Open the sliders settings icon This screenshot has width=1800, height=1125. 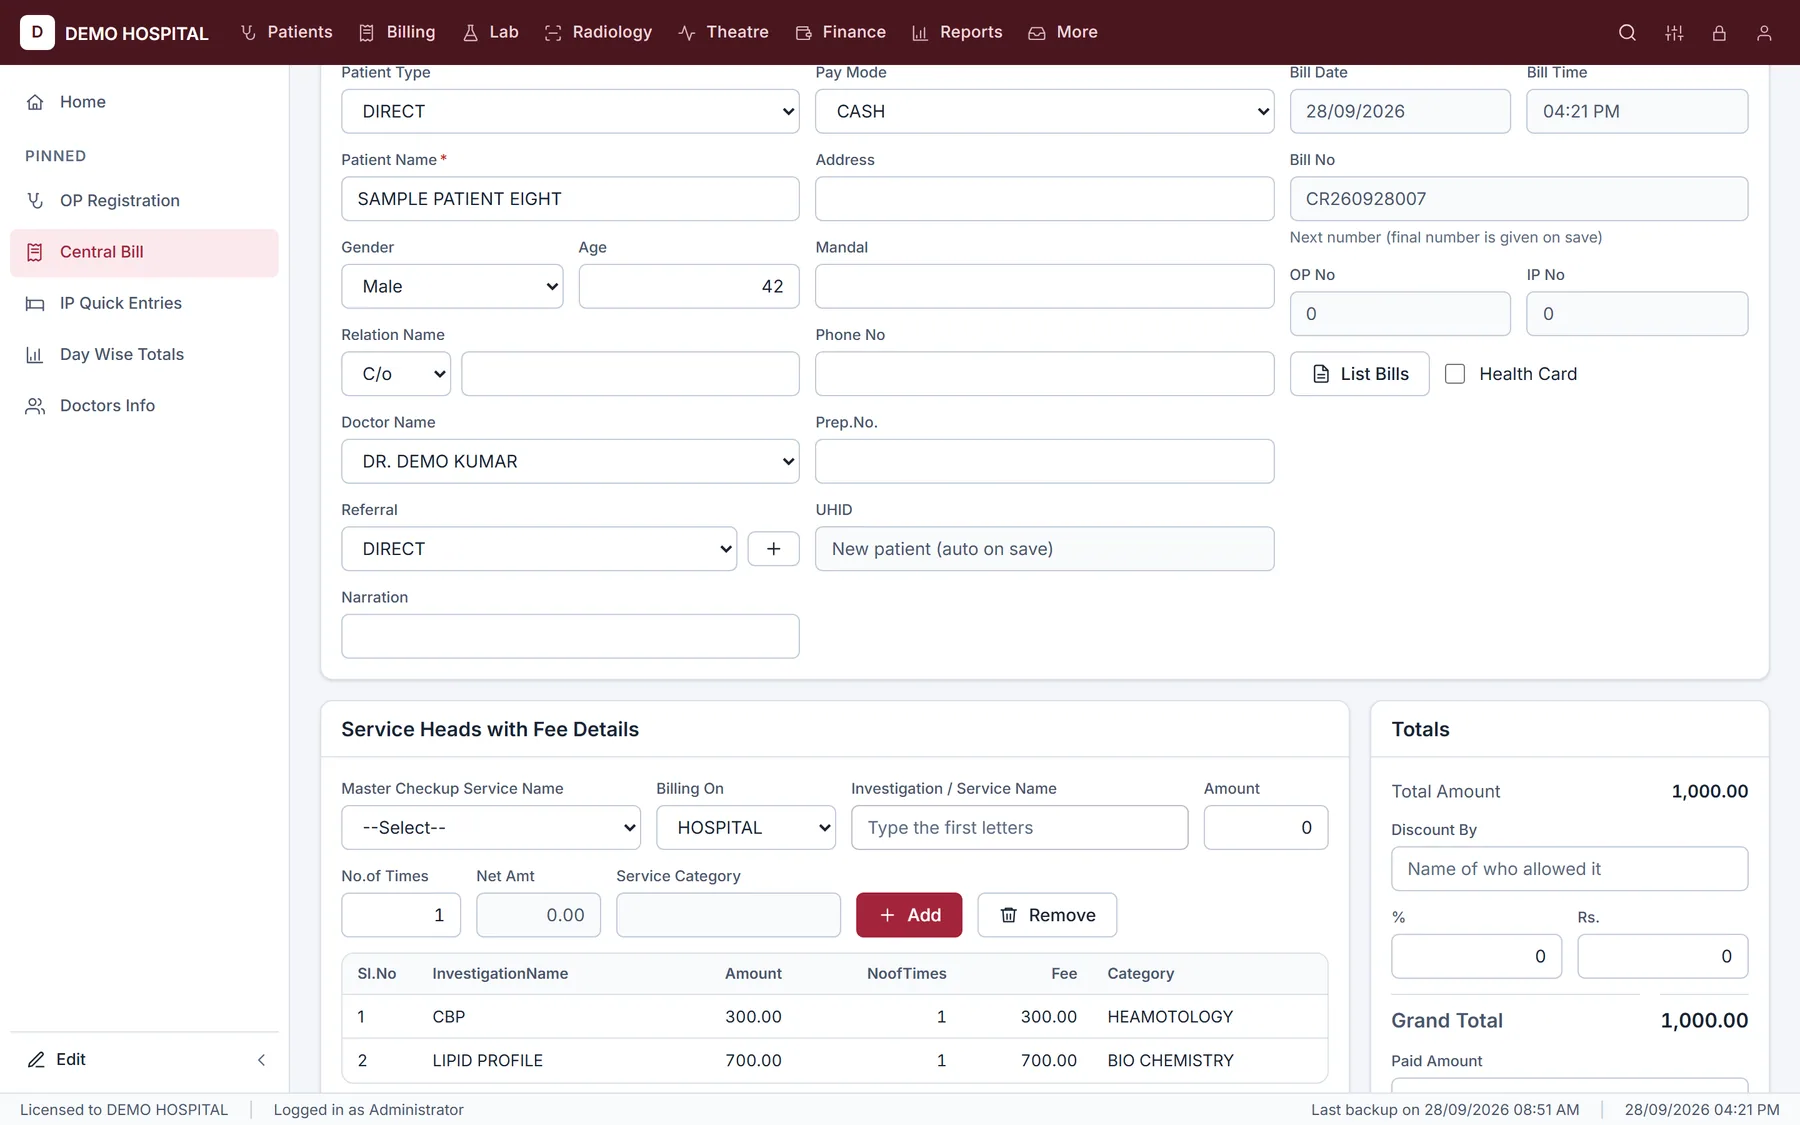coord(1674,33)
